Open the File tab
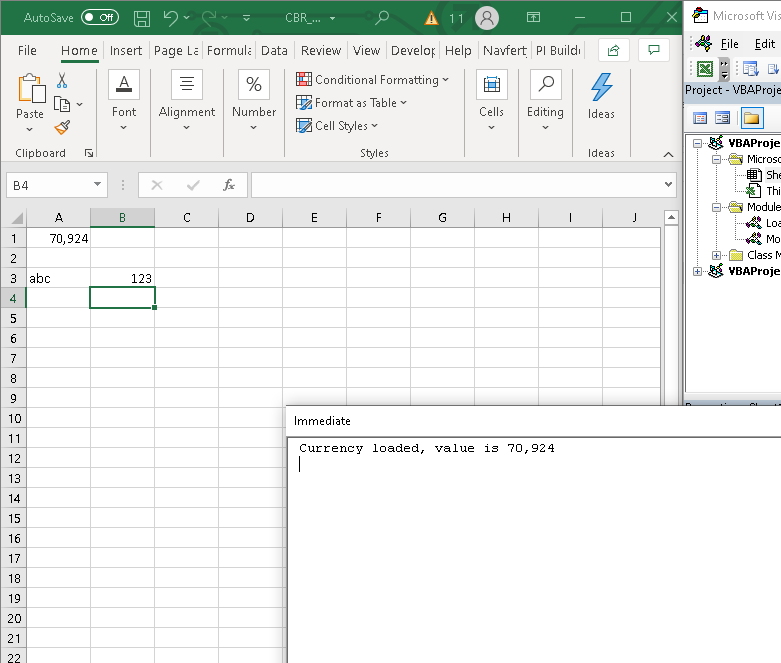 pos(27,50)
